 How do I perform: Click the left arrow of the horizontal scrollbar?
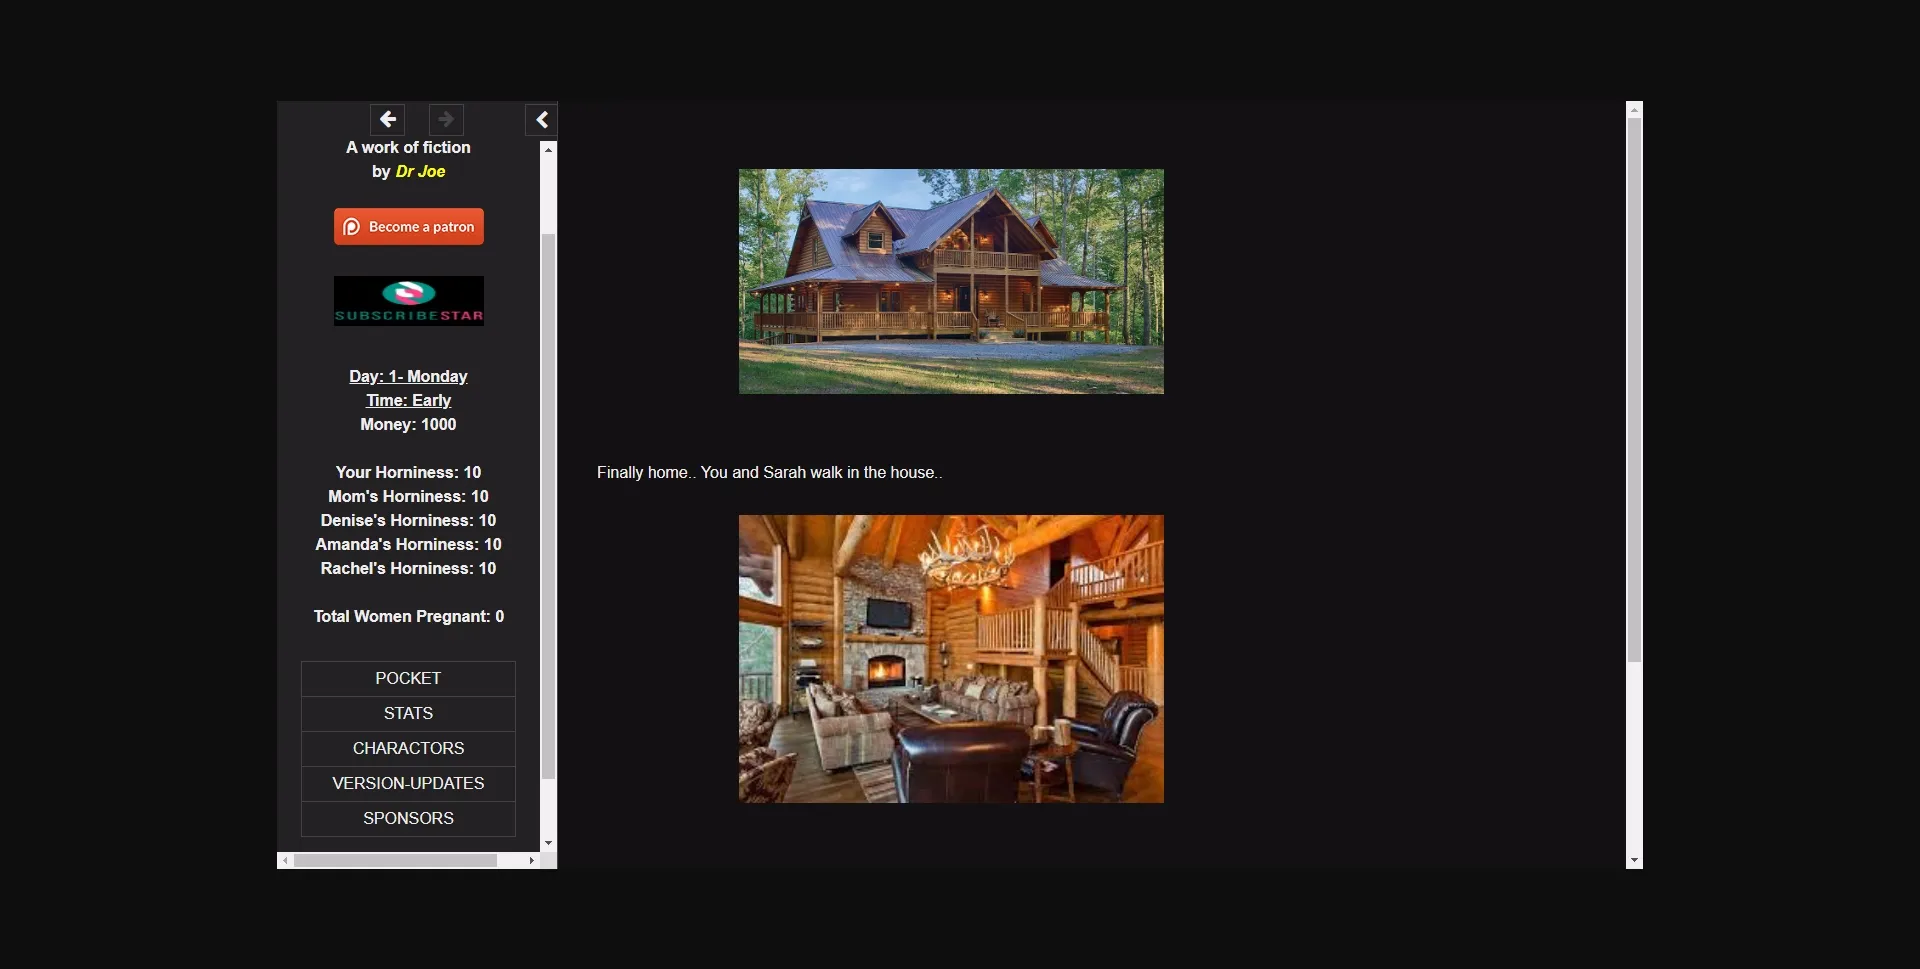tap(285, 860)
